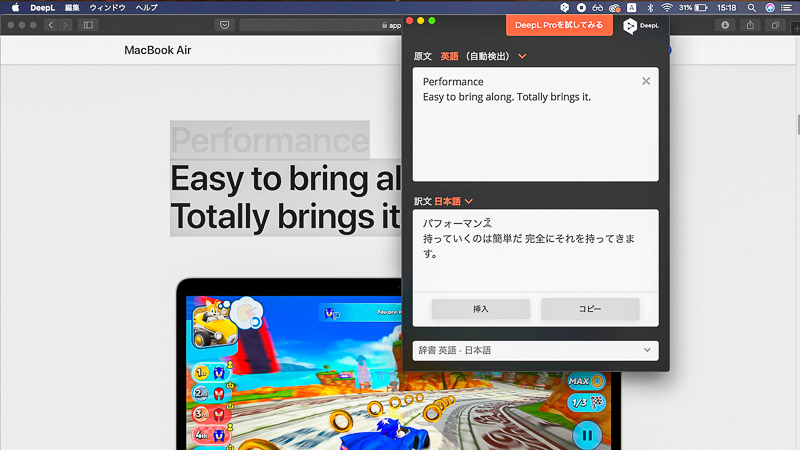Screen dimensions: 800x450
Task: Click the DeepL logo in the header
Action: pyautogui.click(x=641, y=26)
